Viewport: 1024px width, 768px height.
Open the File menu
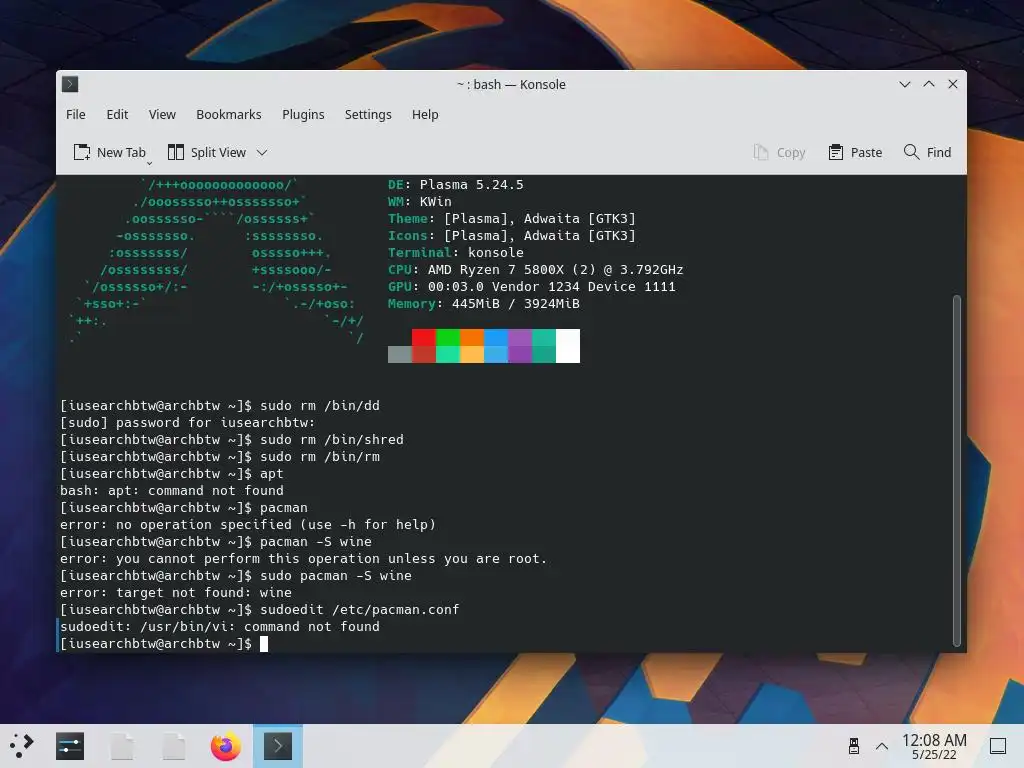[76, 114]
